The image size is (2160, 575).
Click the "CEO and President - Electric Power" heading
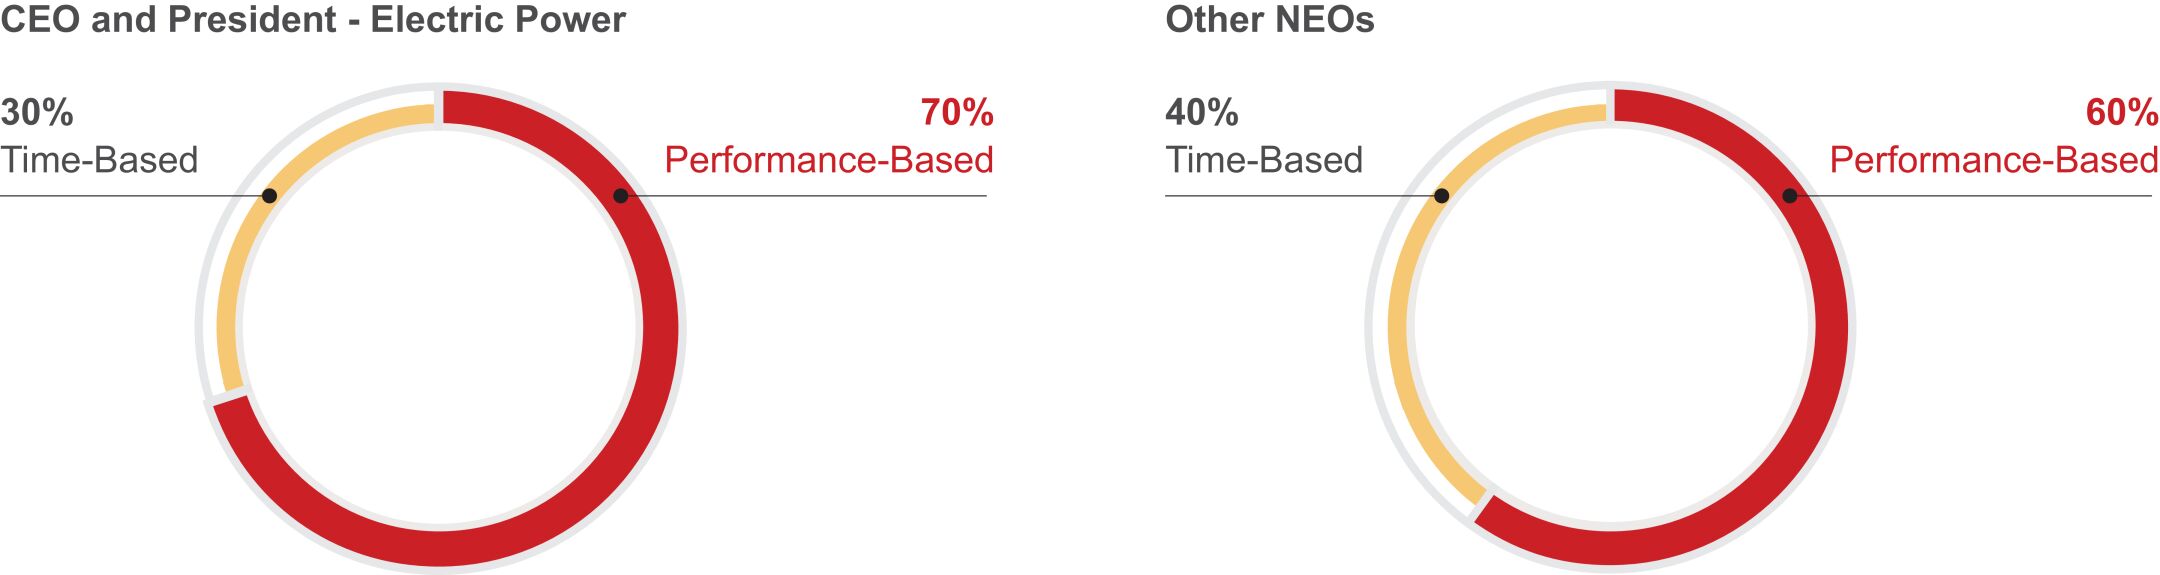(x=313, y=20)
